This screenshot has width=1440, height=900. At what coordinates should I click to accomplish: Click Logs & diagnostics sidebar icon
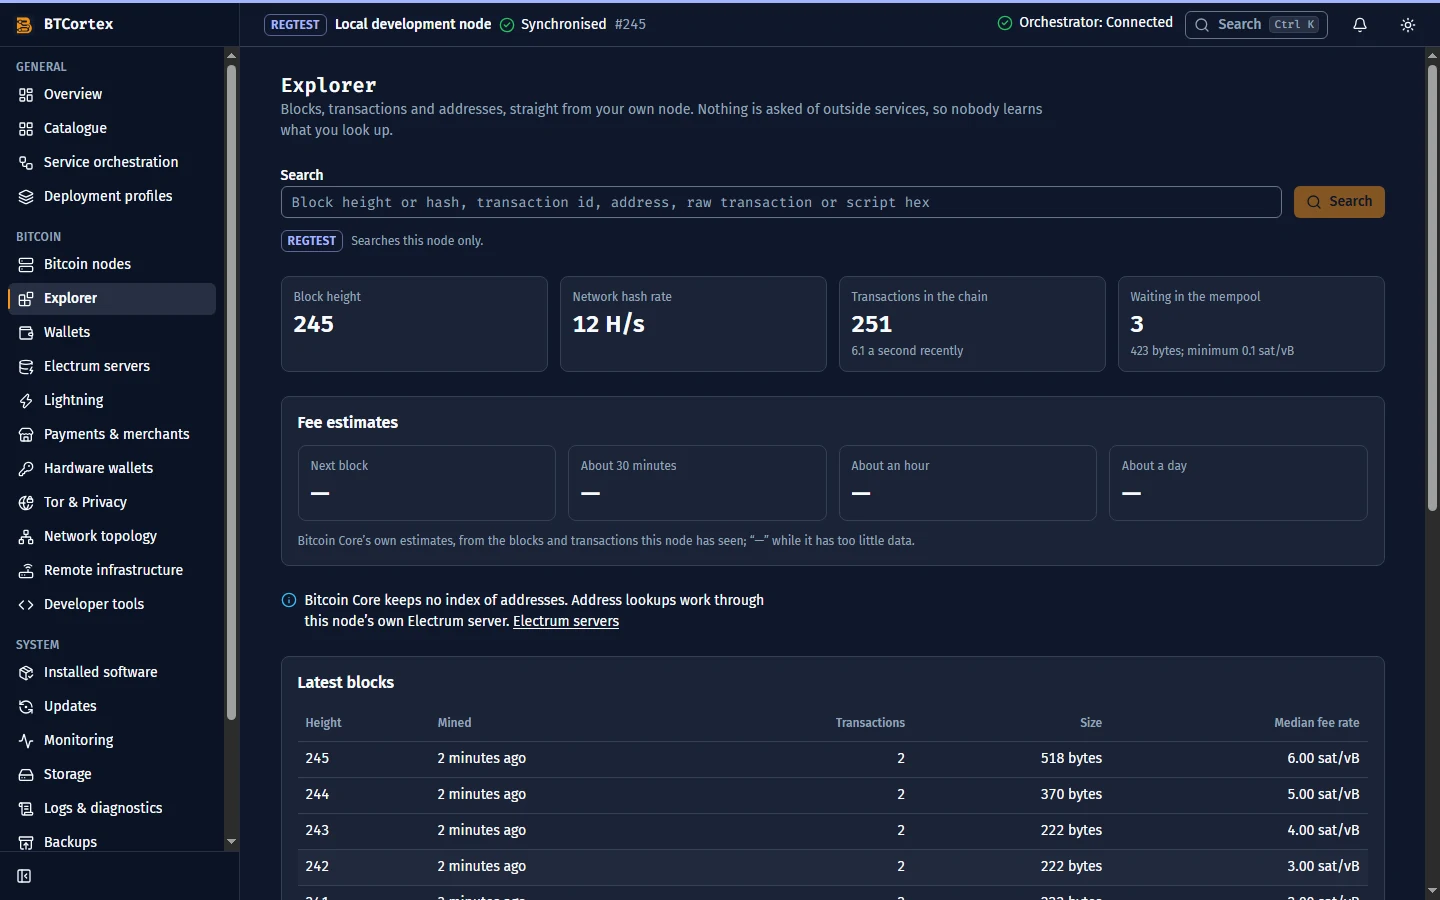coord(26,809)
